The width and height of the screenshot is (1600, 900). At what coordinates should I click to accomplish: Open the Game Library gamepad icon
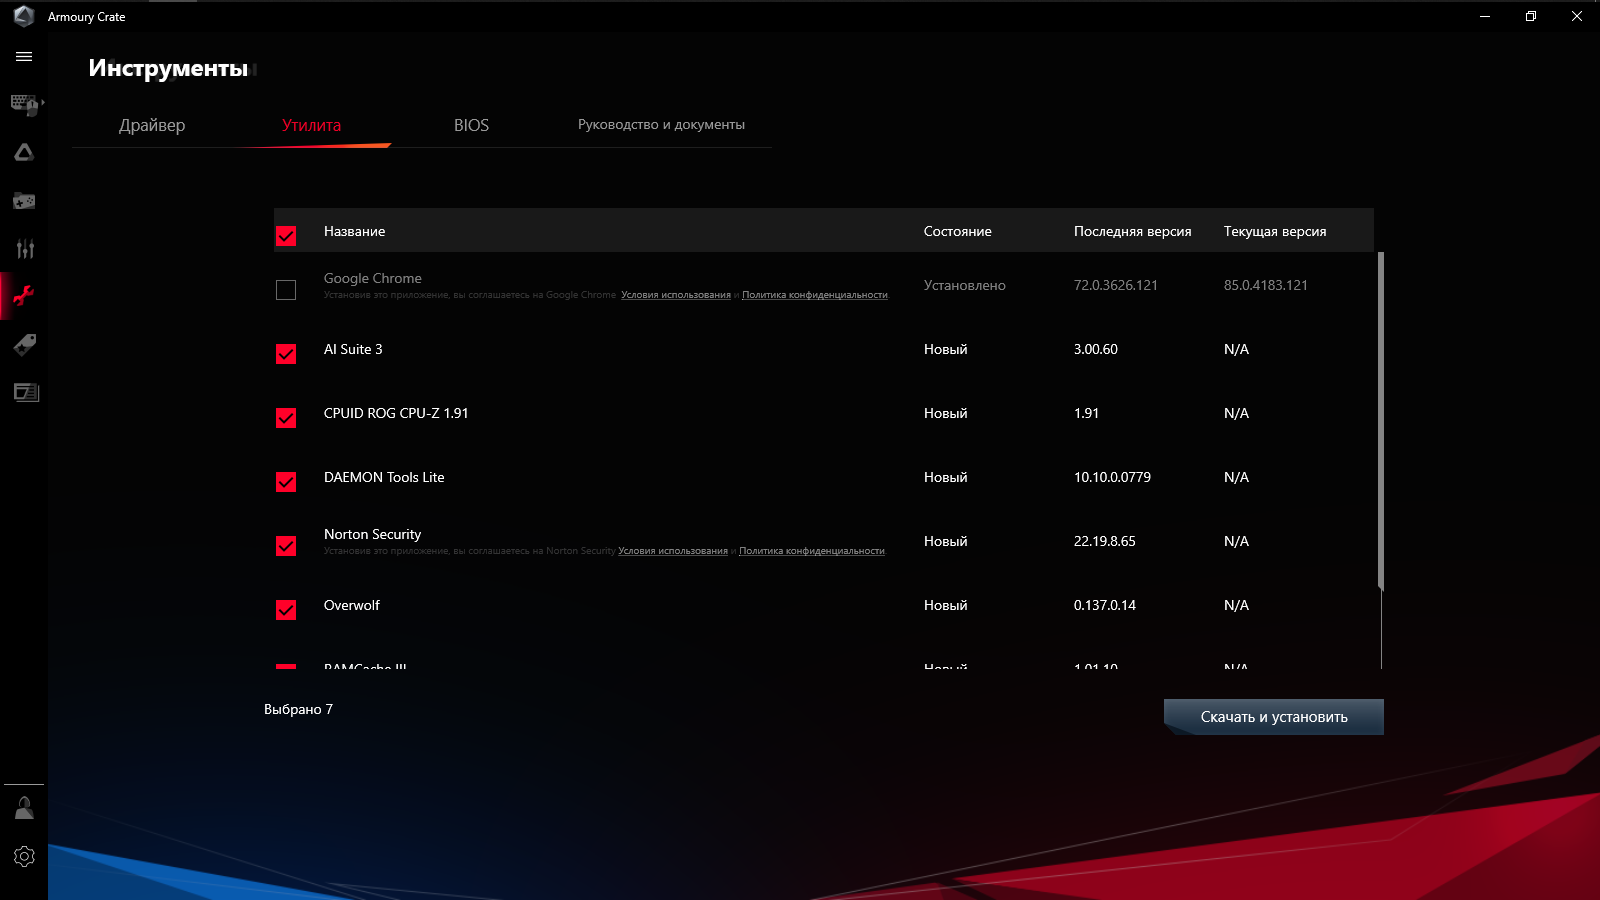pyautogui.click(x=24, y=201)
